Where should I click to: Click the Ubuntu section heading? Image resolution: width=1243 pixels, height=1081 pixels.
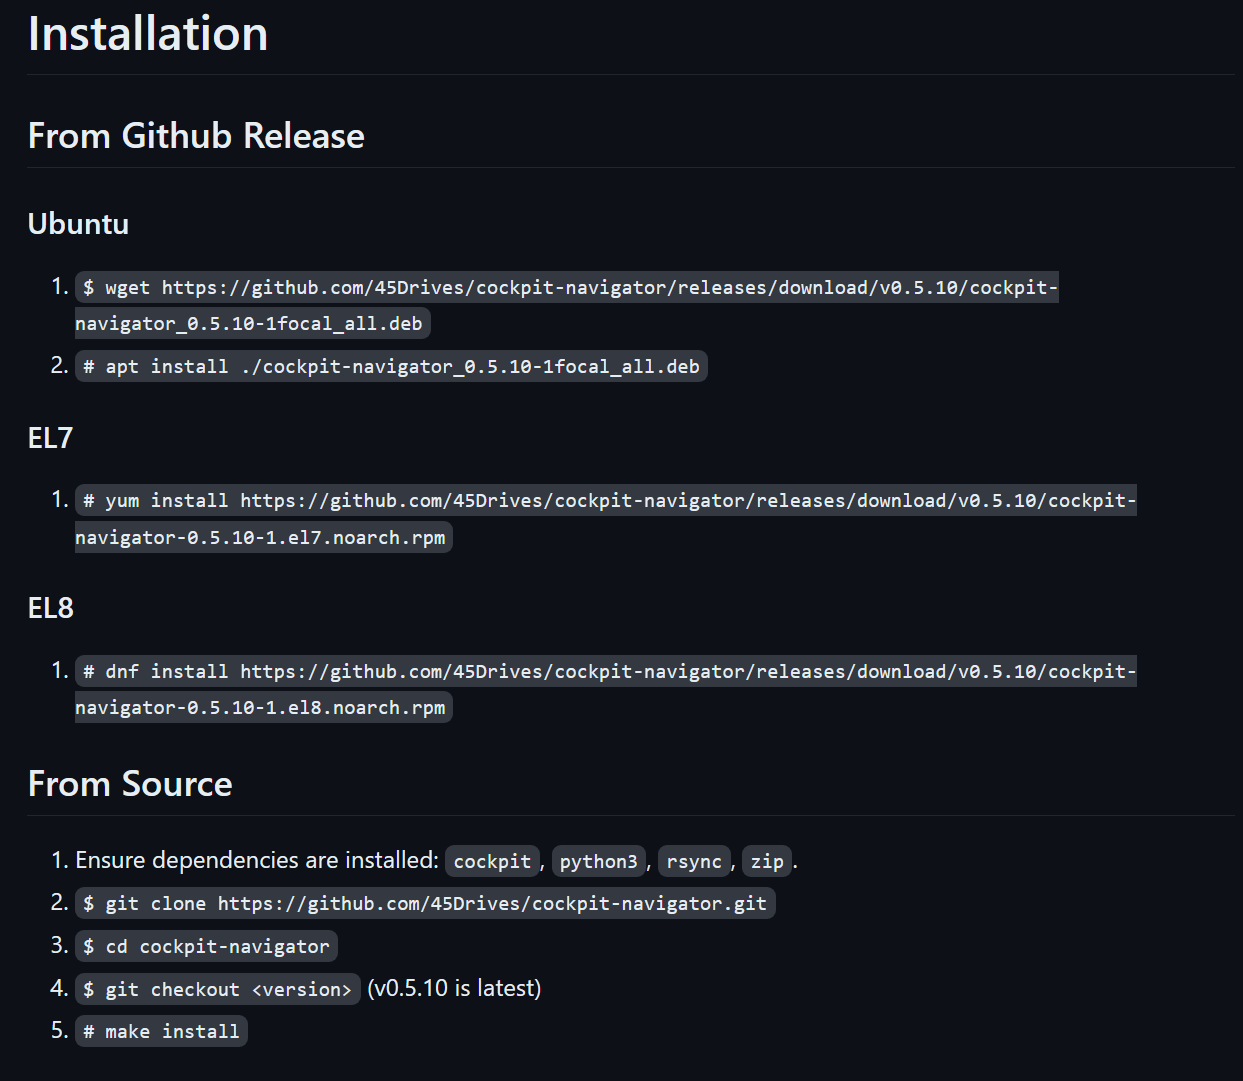point(78,224)
